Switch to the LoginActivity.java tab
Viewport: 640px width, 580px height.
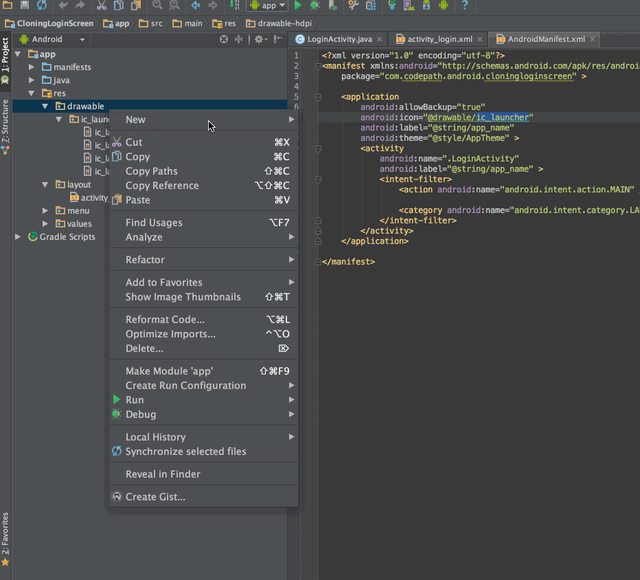click(338, 39)
